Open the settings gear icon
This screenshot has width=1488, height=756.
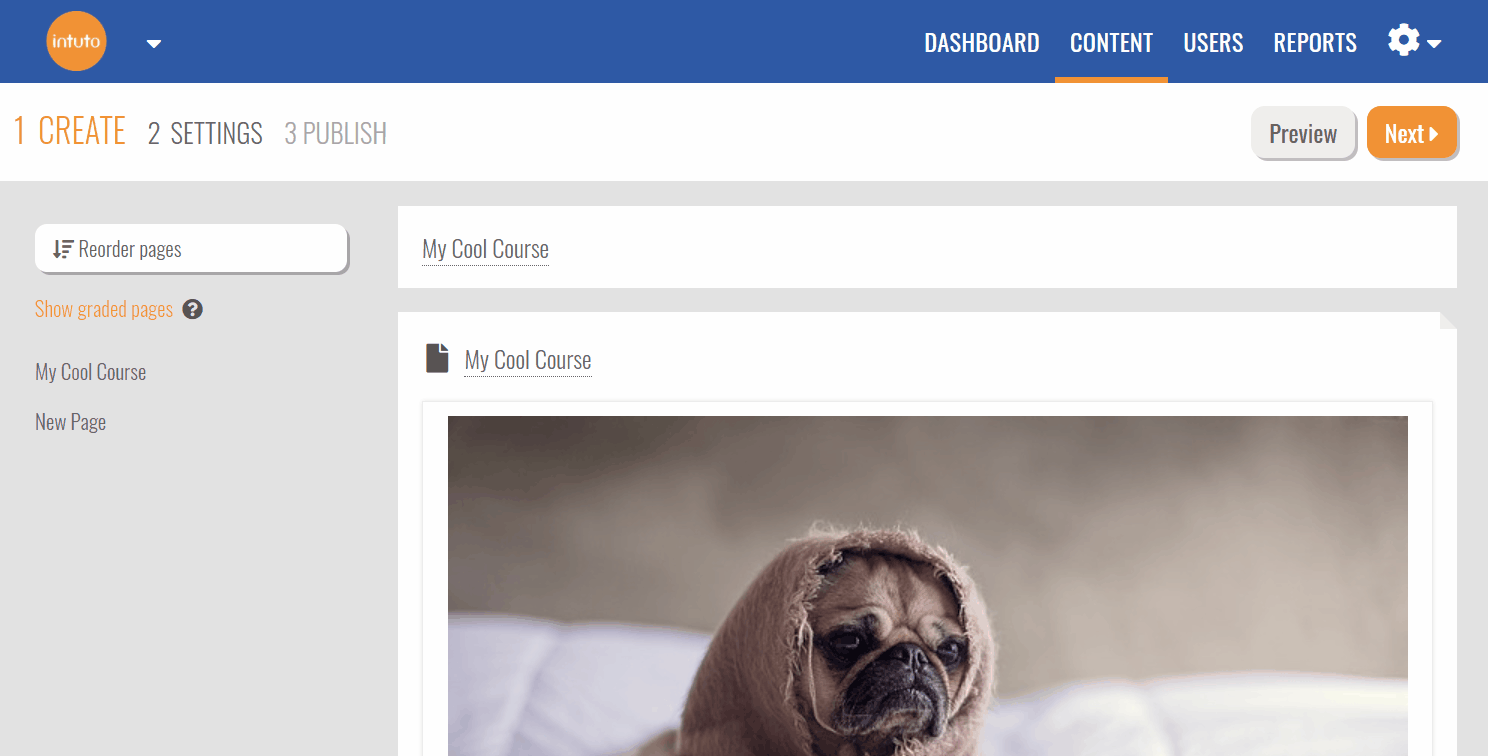(1403, 41)
